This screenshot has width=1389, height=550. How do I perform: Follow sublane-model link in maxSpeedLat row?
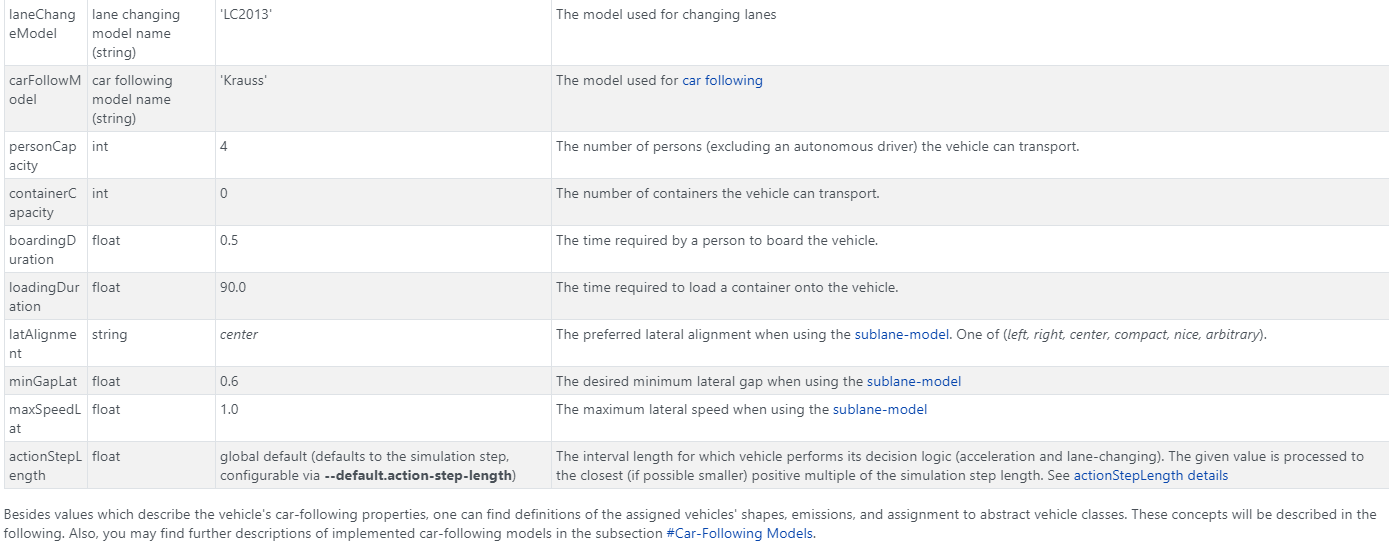[x=879, y=409]
